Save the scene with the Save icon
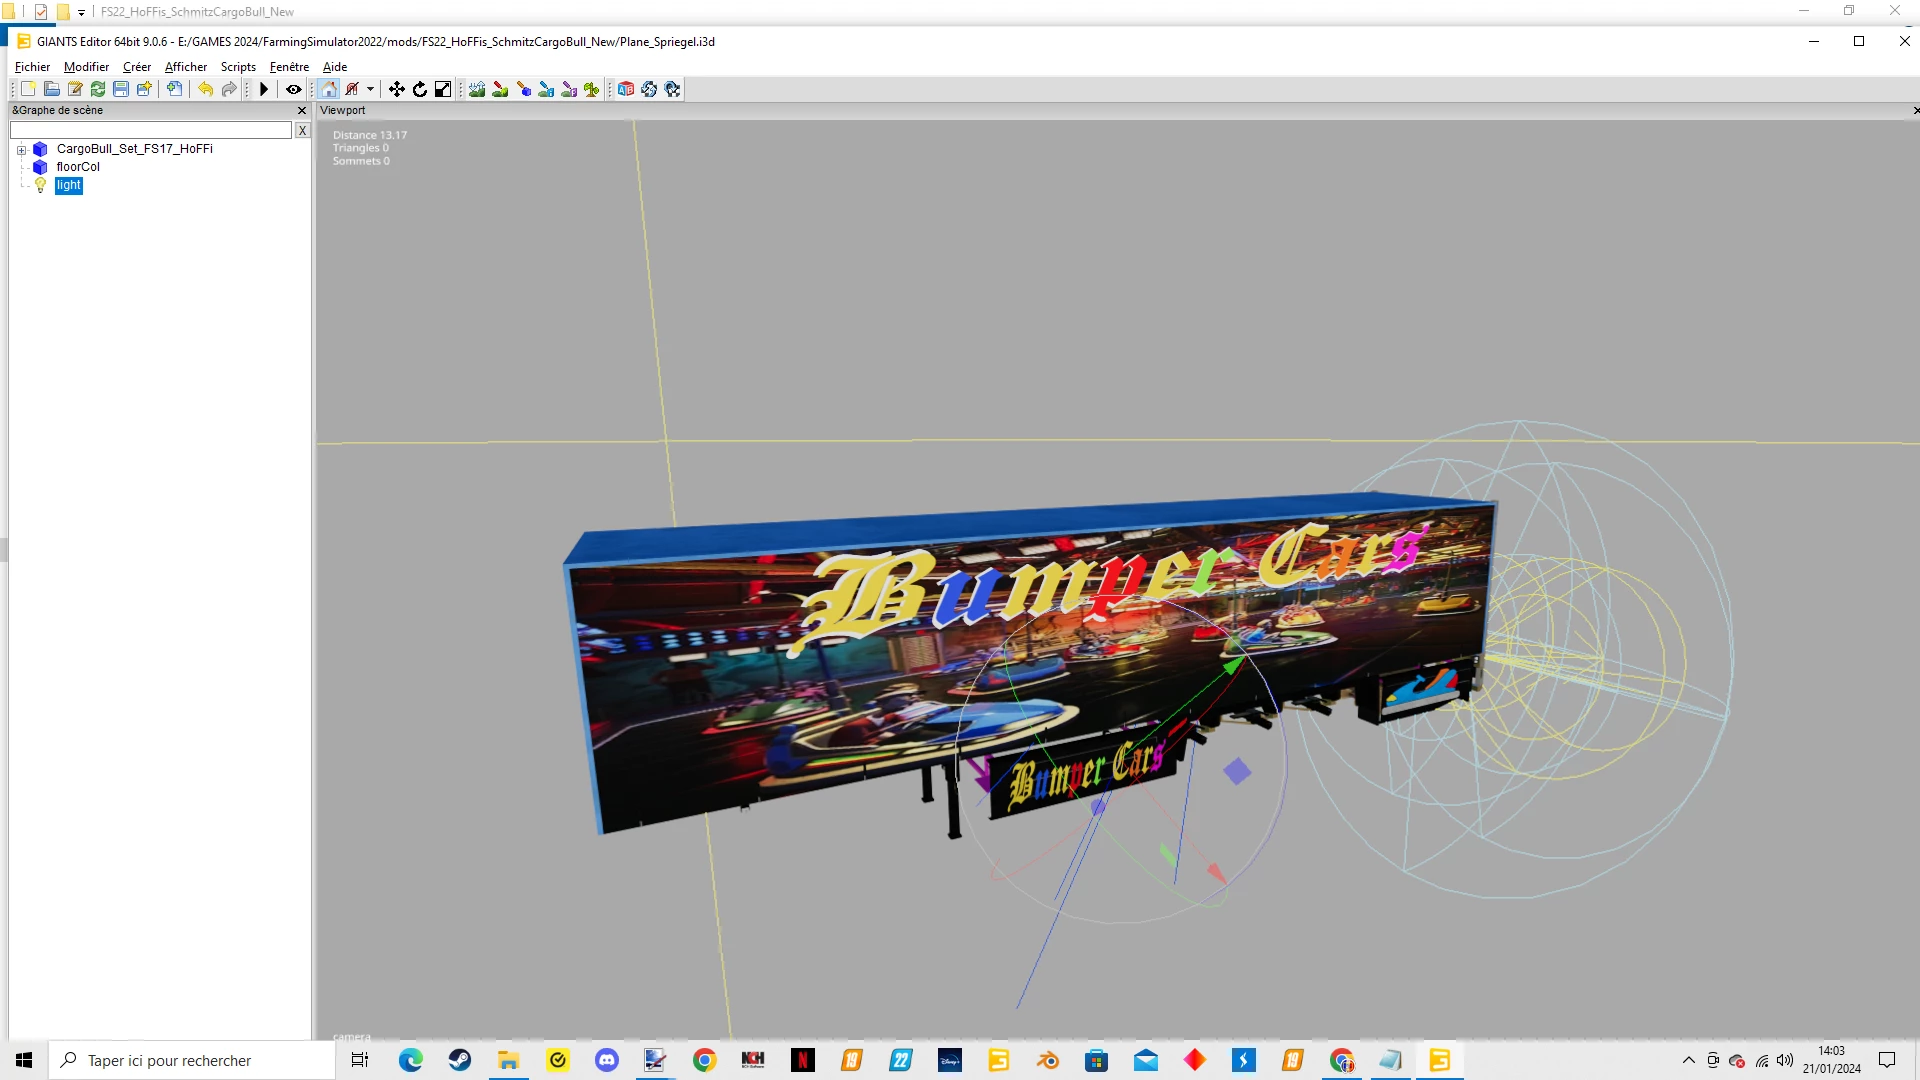The width and height of the screenshot is (1920, 1080). 121,89
